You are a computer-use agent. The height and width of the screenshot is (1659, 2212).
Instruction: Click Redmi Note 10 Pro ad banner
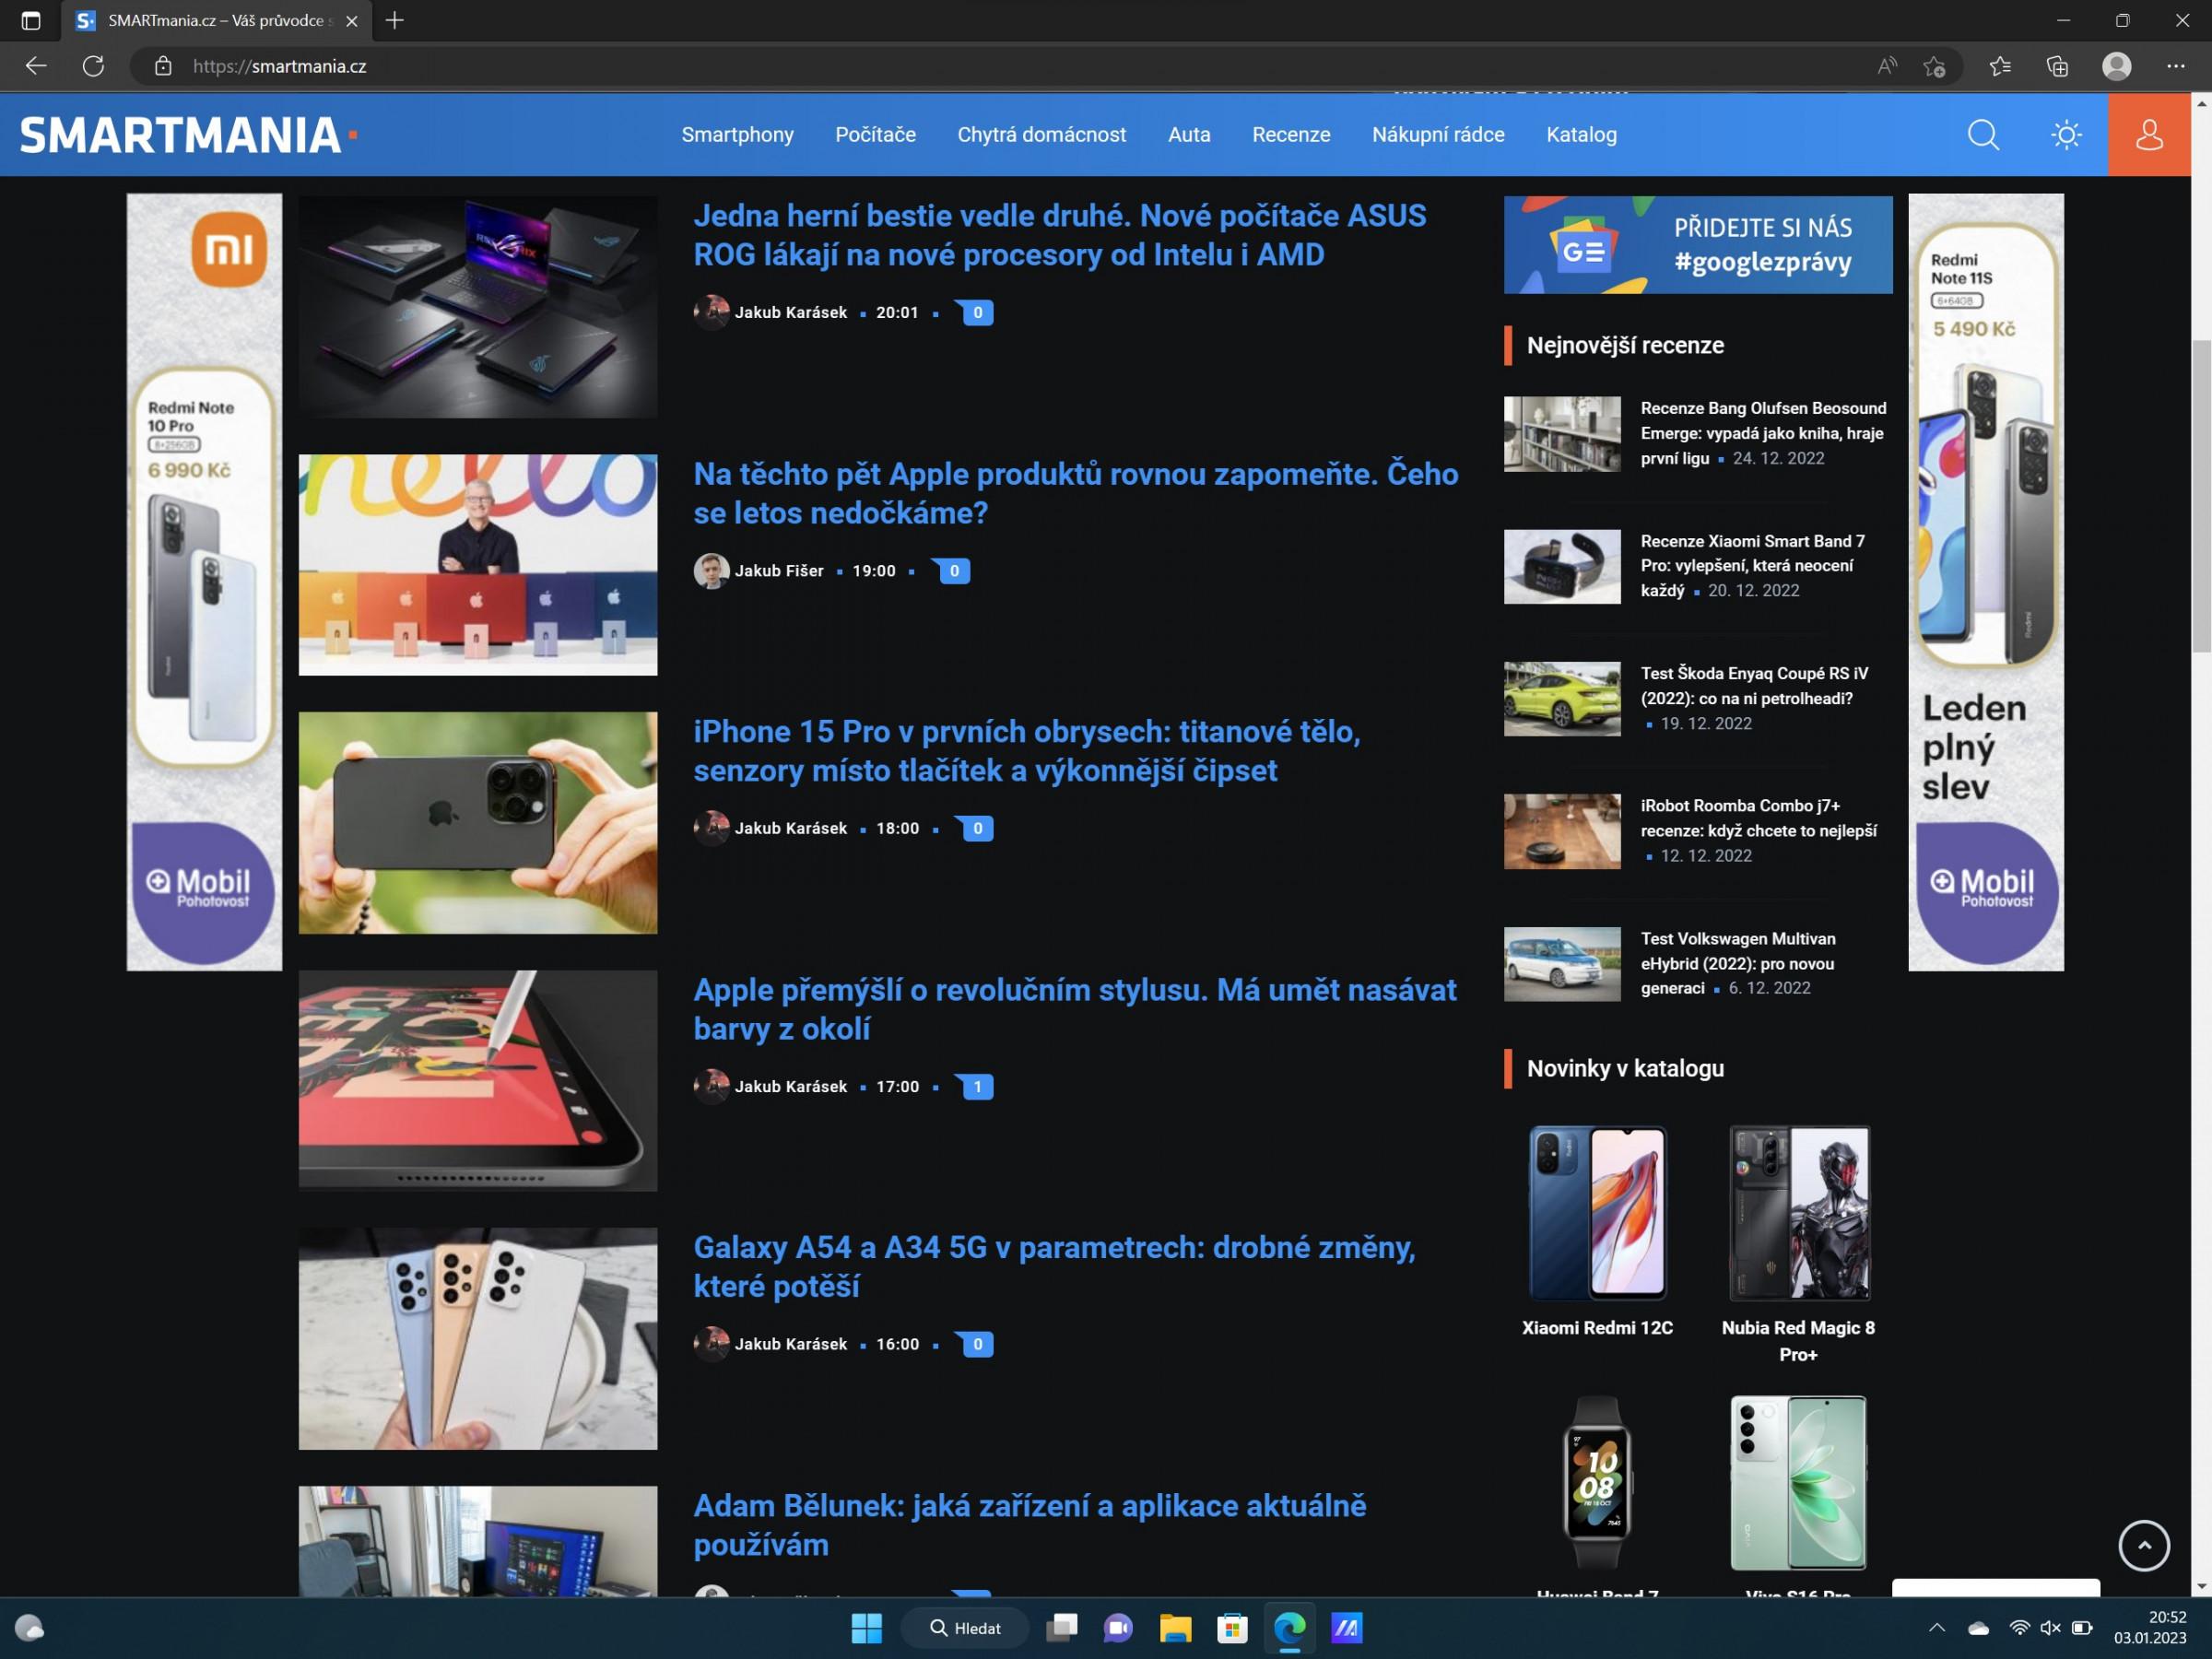(204, 582)
